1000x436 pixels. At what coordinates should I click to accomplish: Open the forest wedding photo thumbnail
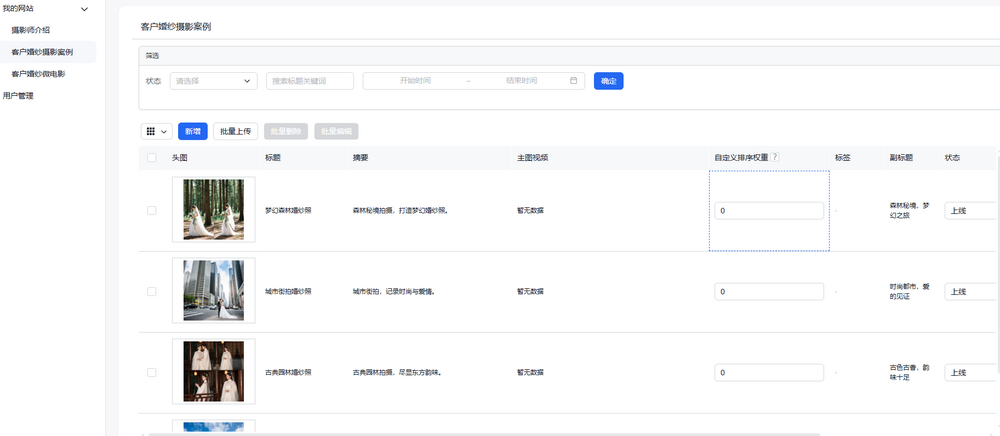pos(214,209)
